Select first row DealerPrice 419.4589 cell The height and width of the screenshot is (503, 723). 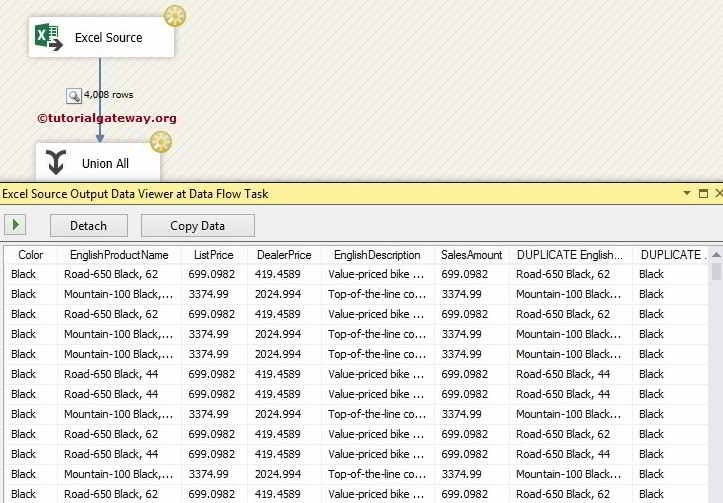coord(284,274)
